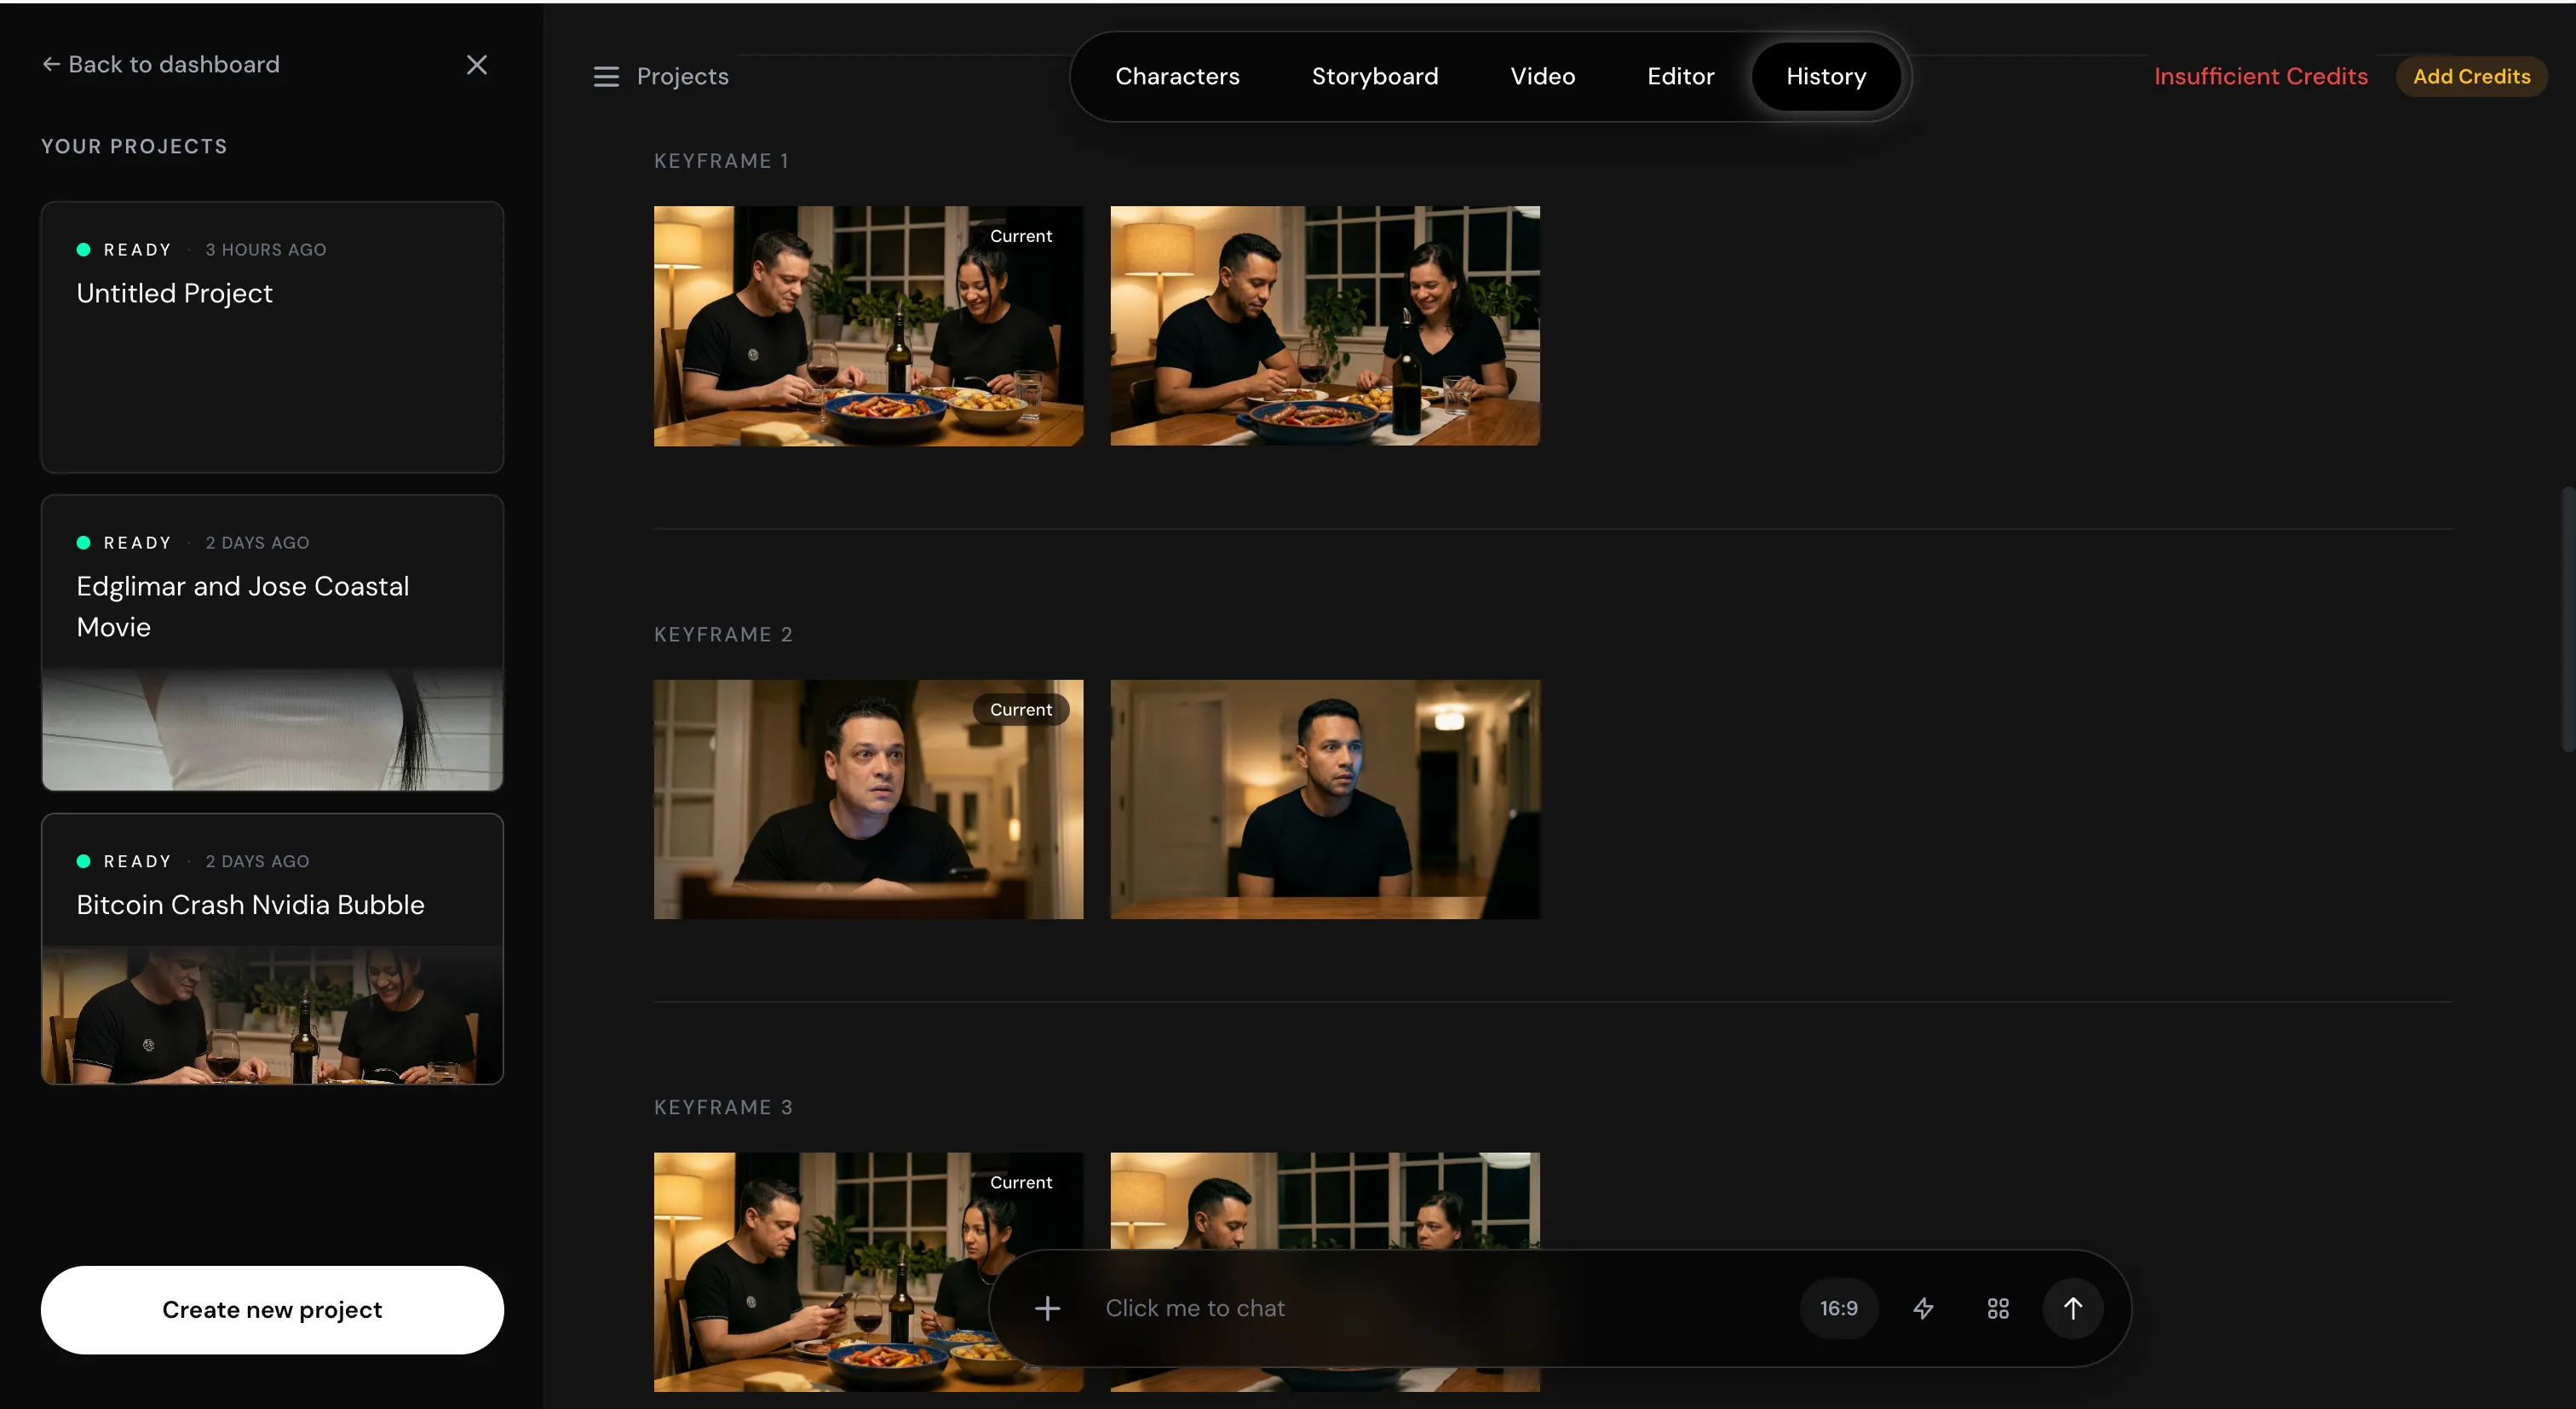Image resolution: width=2576 pixels, height=1409 pixels.
Task: Switch to the Characters tab
Action: [x=1177, y=77]
